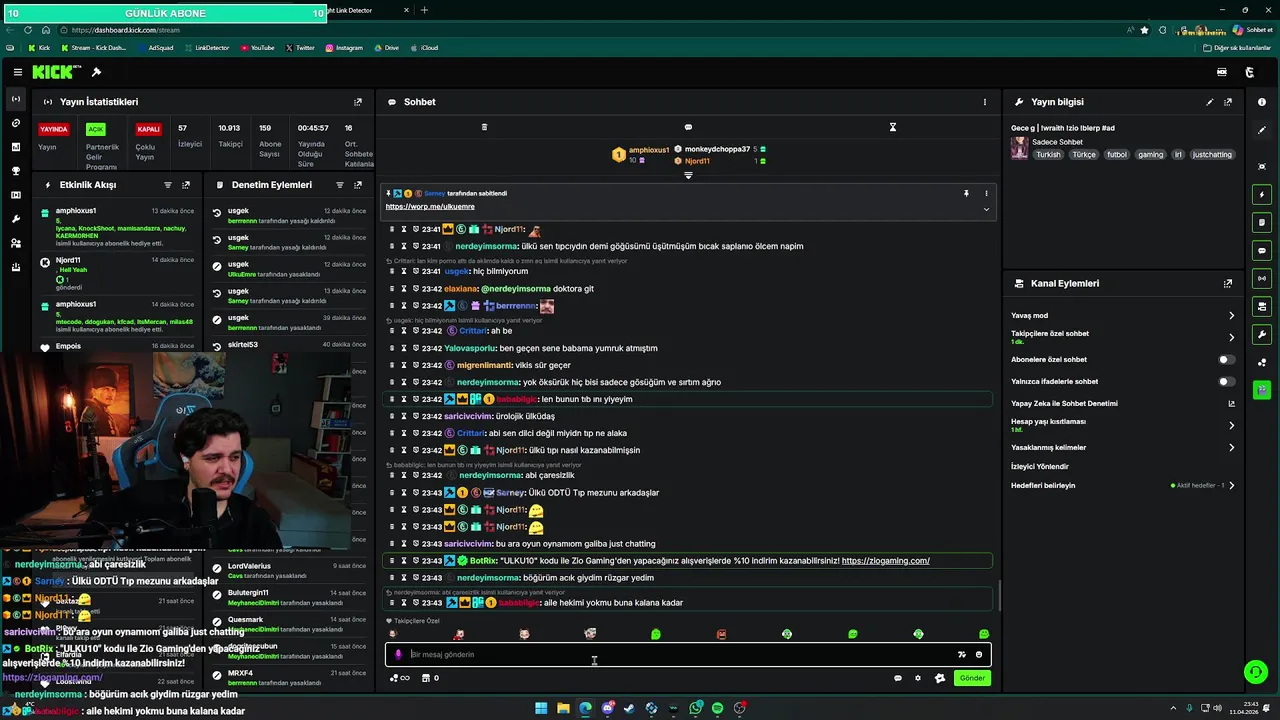The image size is (1280, 720).
Task: Open the ziogaming.com link in BotRix message
Action: click(886, 561)
